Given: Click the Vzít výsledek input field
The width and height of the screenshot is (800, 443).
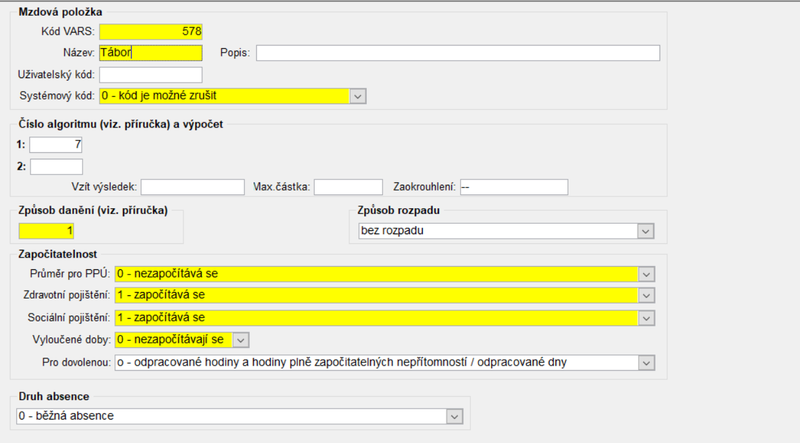Looking at the screenshot, I should 192,187.
